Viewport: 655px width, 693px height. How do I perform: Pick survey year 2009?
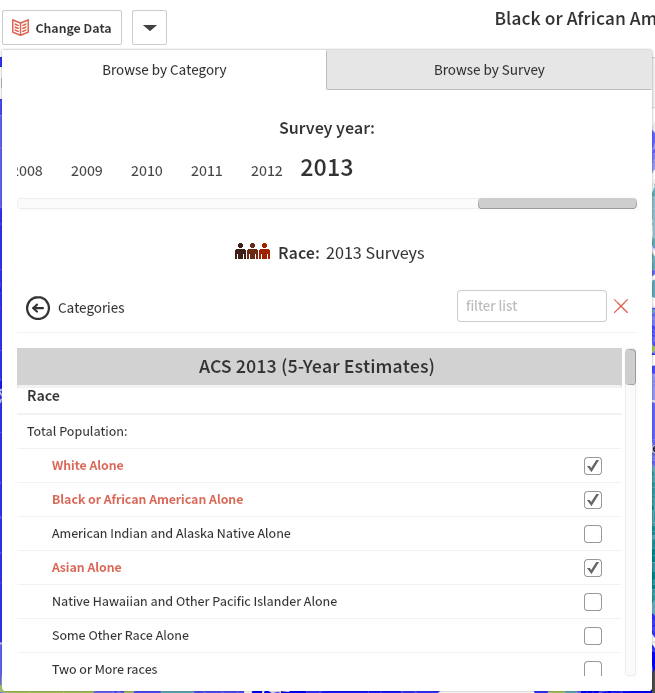click(x=86, y=171)
